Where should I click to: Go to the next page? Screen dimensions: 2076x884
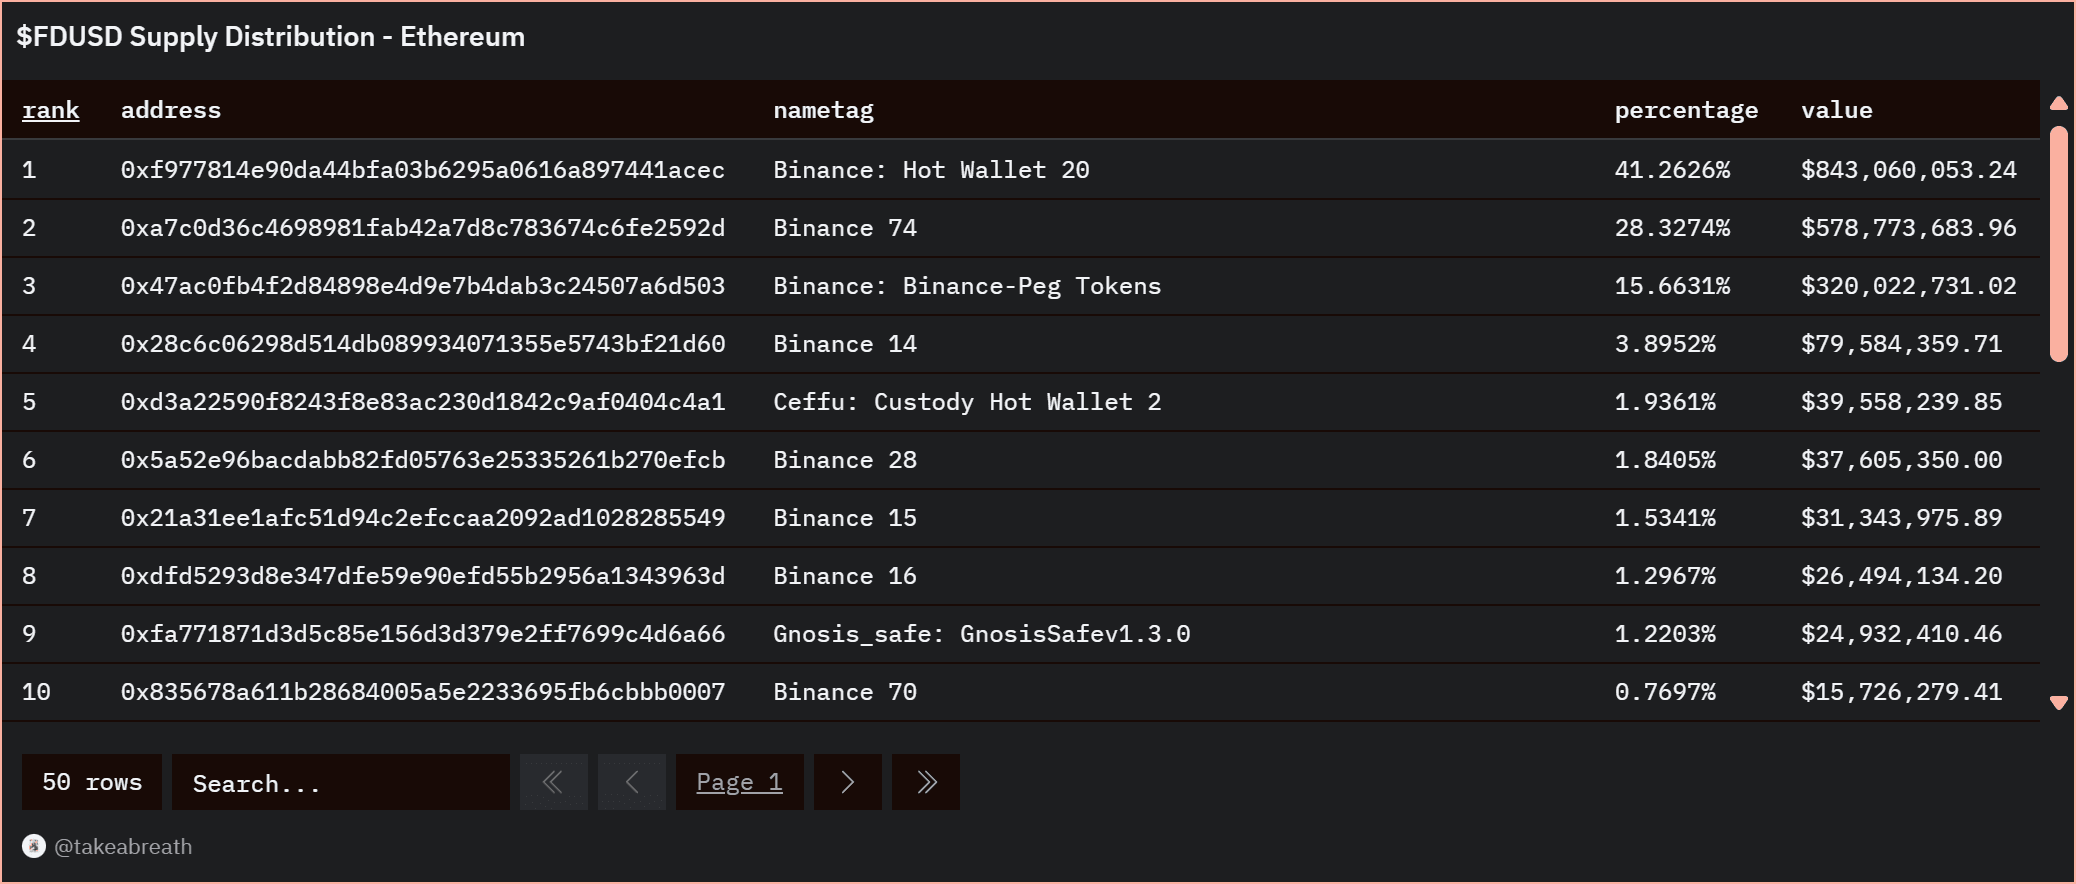pos(847,782)
